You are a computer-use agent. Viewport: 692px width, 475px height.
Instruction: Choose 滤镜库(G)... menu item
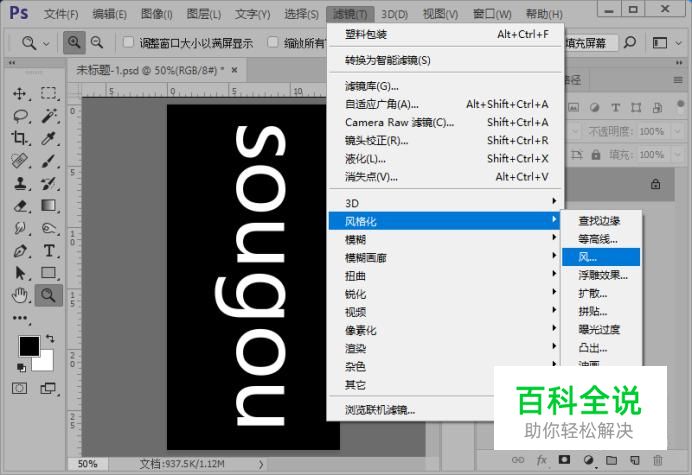pos(444,86)
